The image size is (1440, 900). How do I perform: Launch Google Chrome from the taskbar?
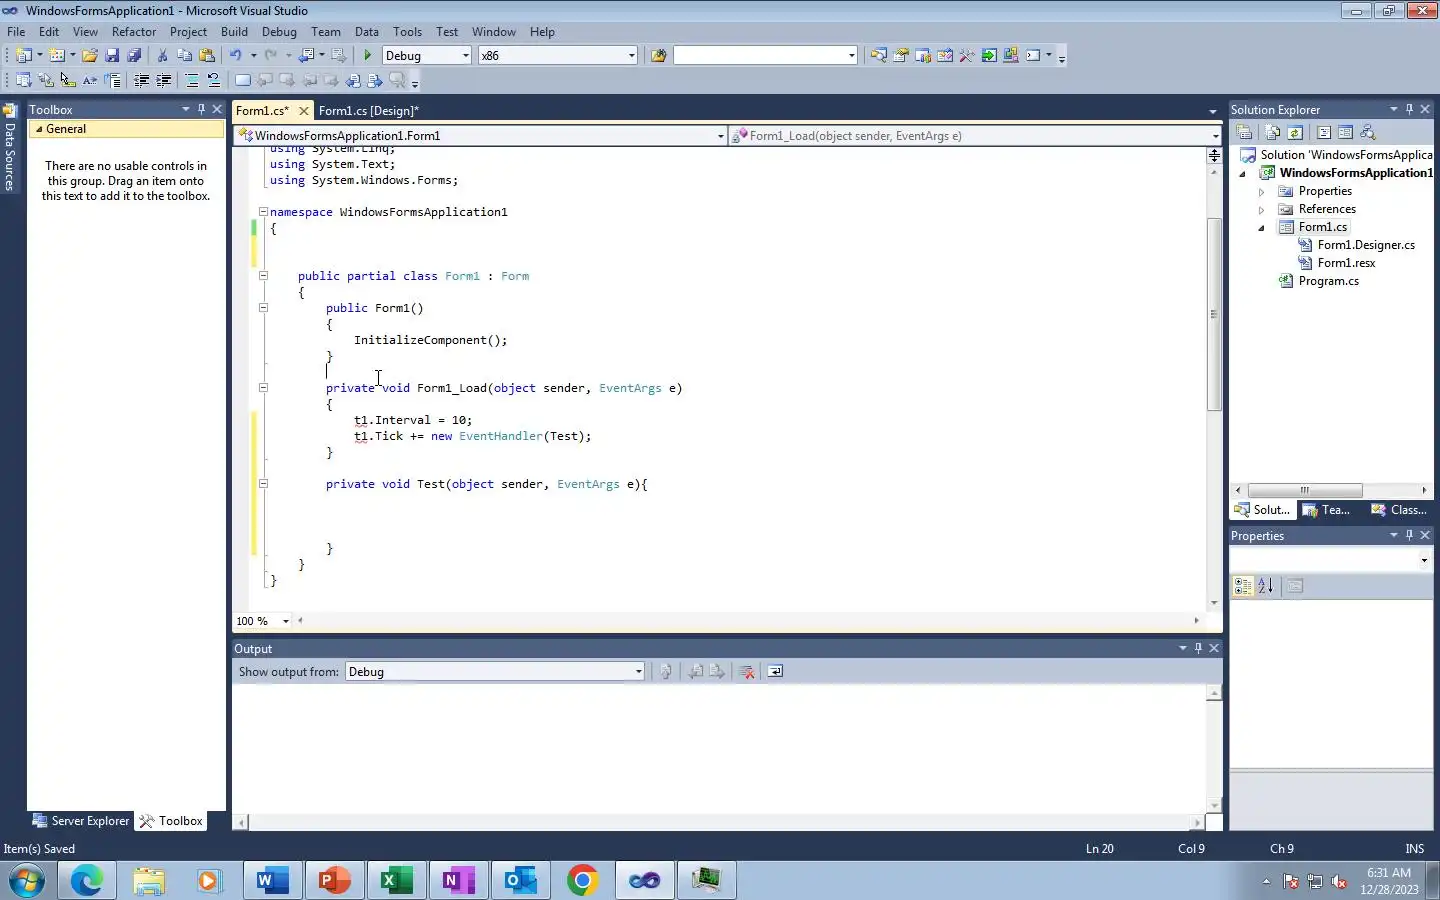[582, 880]
